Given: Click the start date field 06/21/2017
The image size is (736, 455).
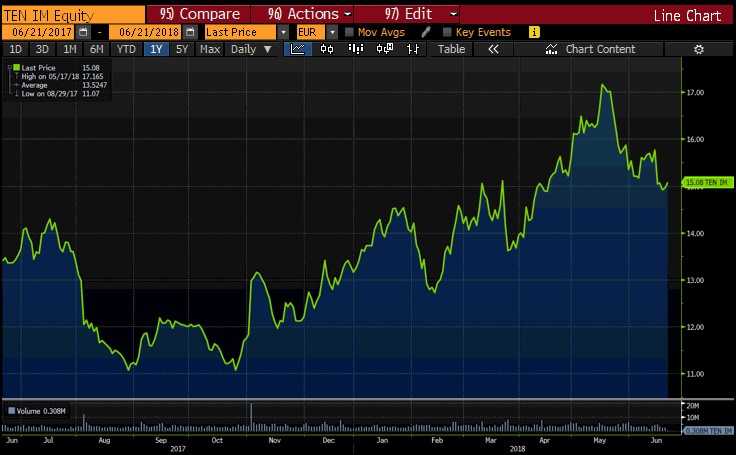Looking at the screenshot, I should pyautogui.click(x=40, y=32).
